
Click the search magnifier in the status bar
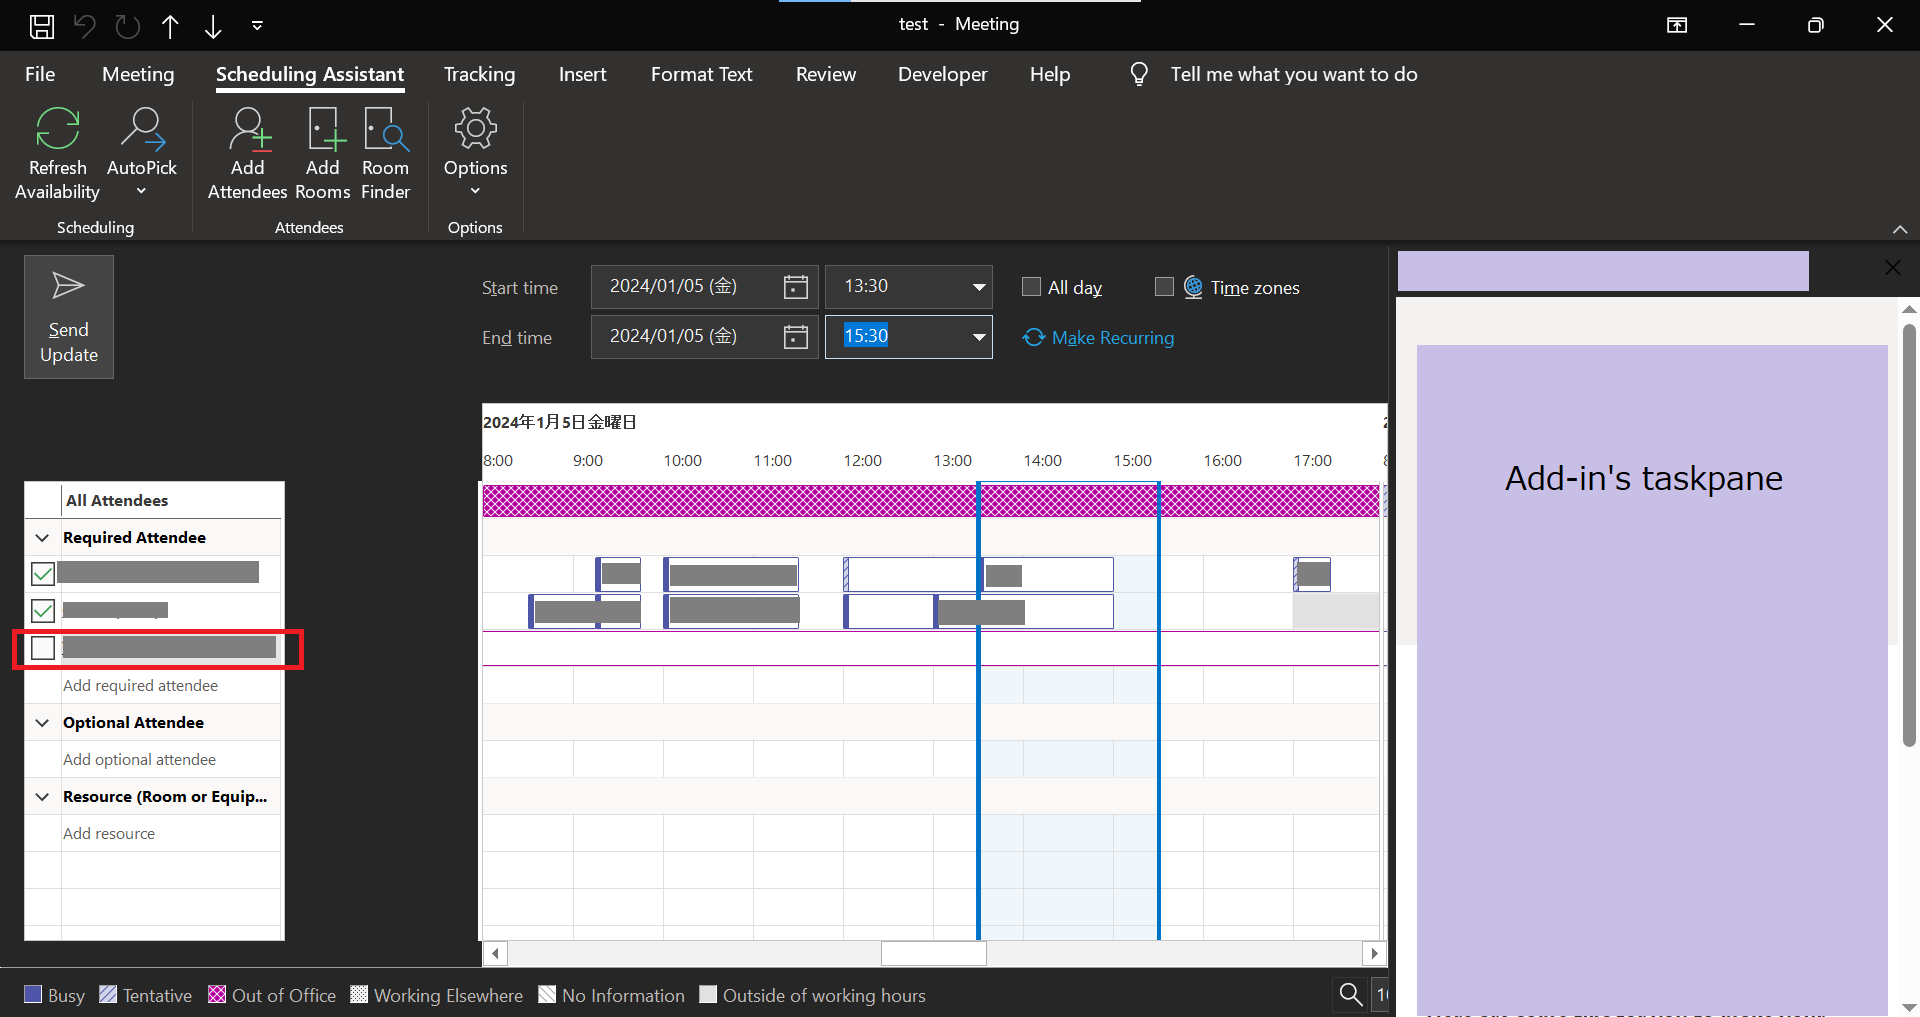click(1349, 994)
